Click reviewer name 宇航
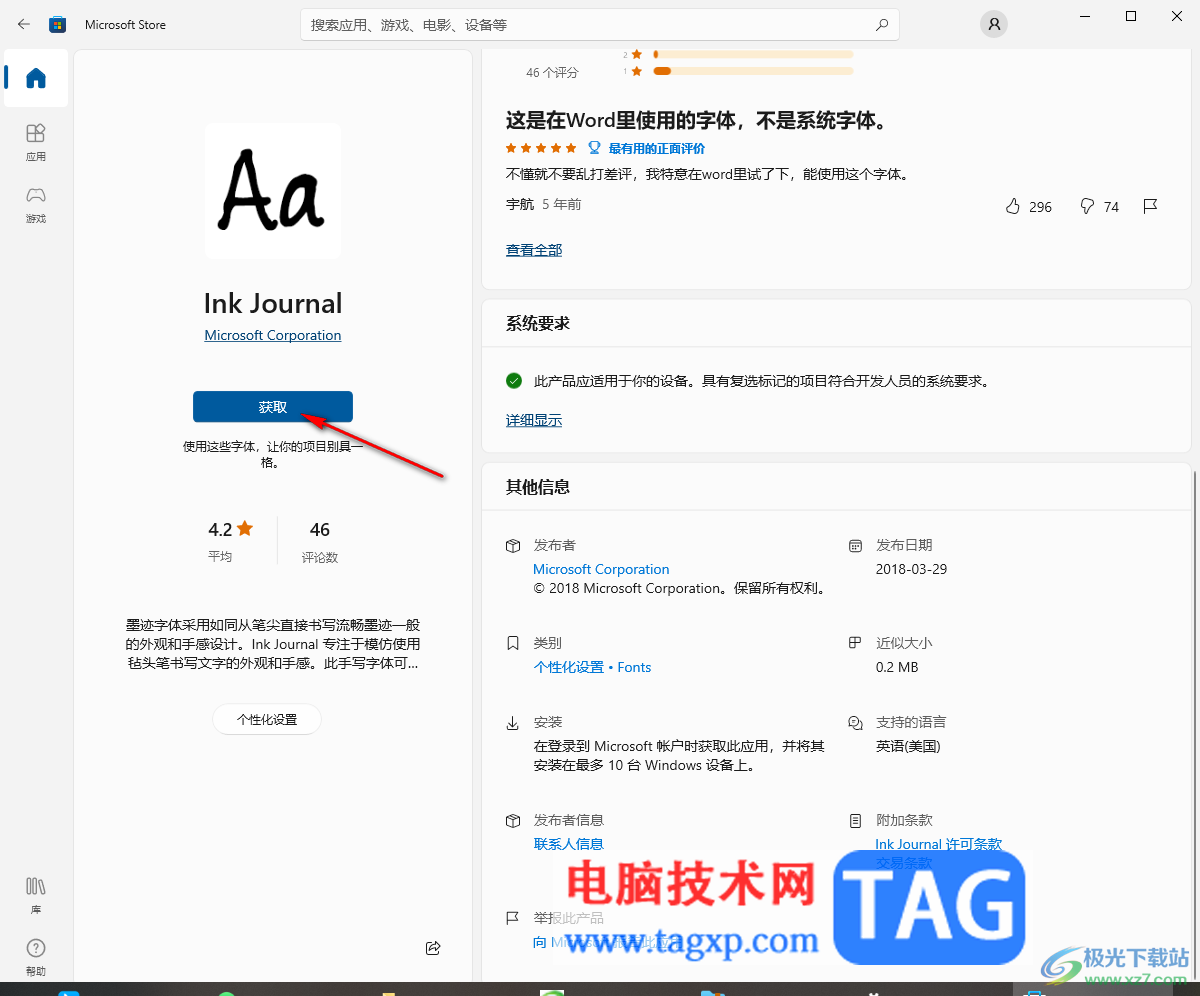This screenshot has height=996, width=1200. point(520,204)
